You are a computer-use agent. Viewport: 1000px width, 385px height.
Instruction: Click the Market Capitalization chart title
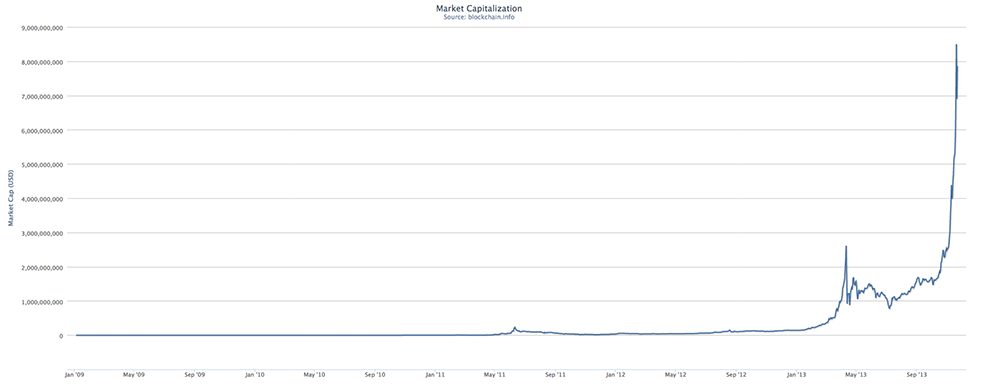(x=478, y=8)
